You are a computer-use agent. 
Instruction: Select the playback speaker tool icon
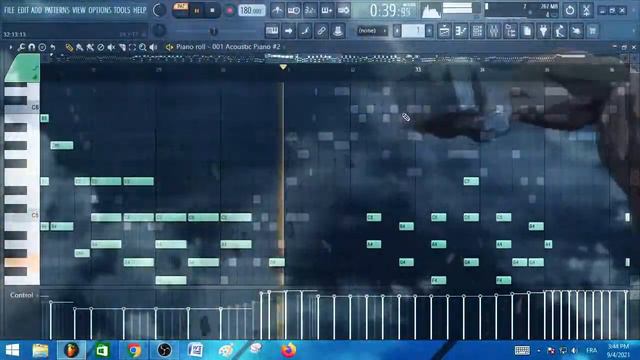click(x=153, y=47)
